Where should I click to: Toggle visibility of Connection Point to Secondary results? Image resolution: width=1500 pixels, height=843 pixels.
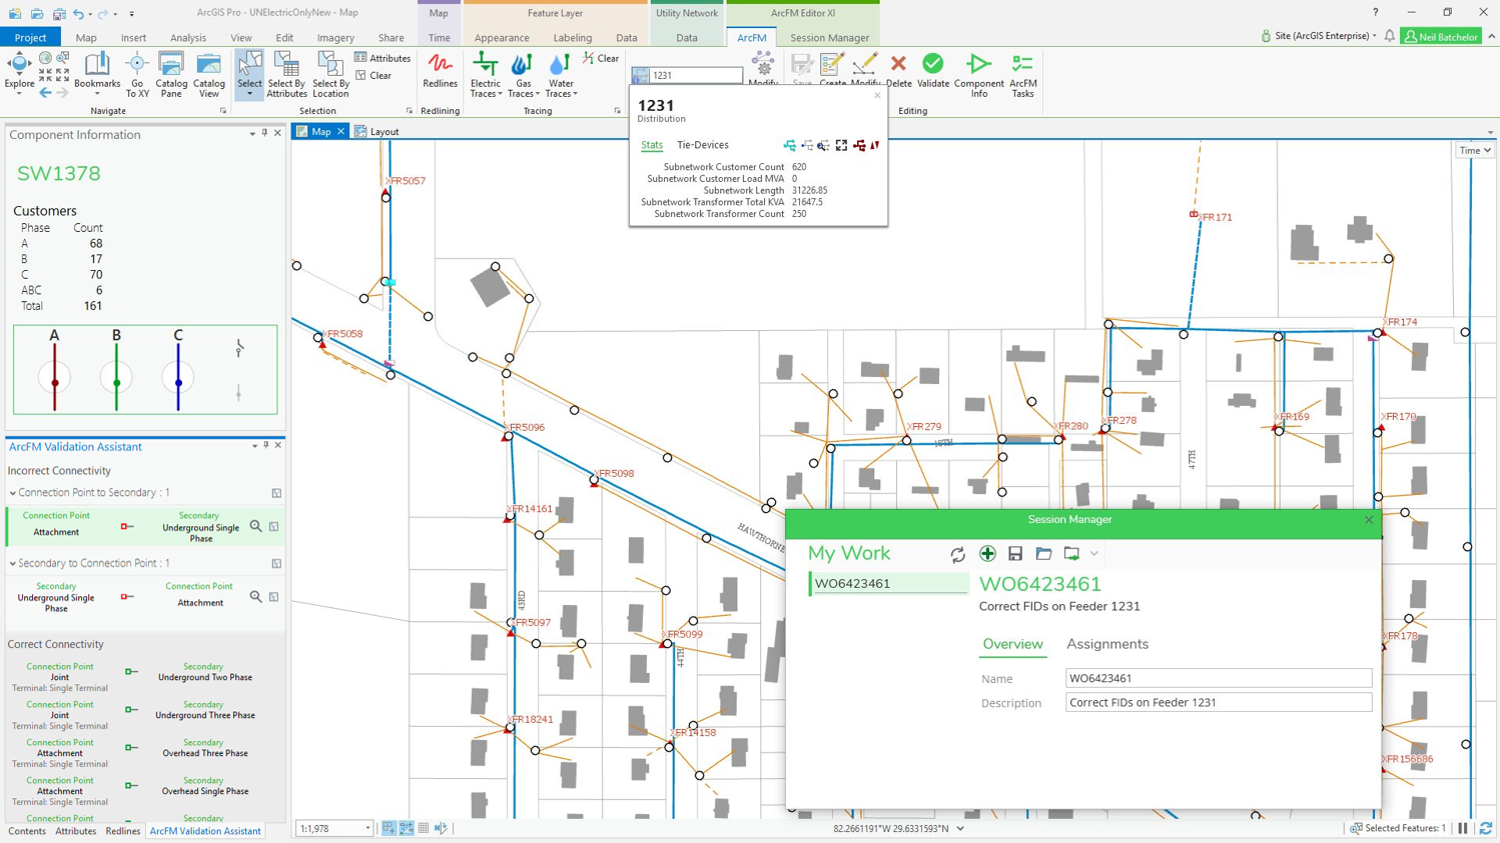pos(274,493)
